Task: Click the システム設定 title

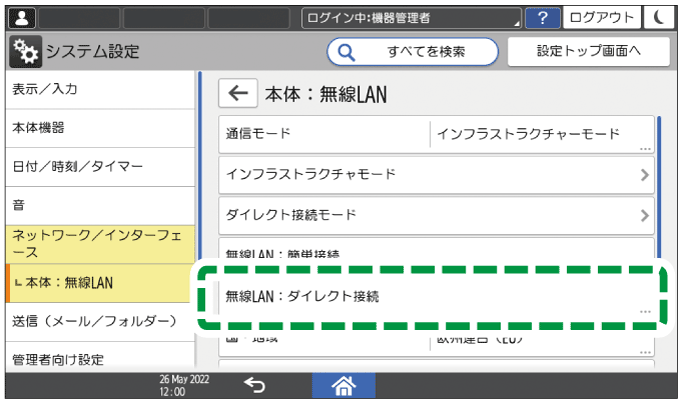Action: coord(92,52)
